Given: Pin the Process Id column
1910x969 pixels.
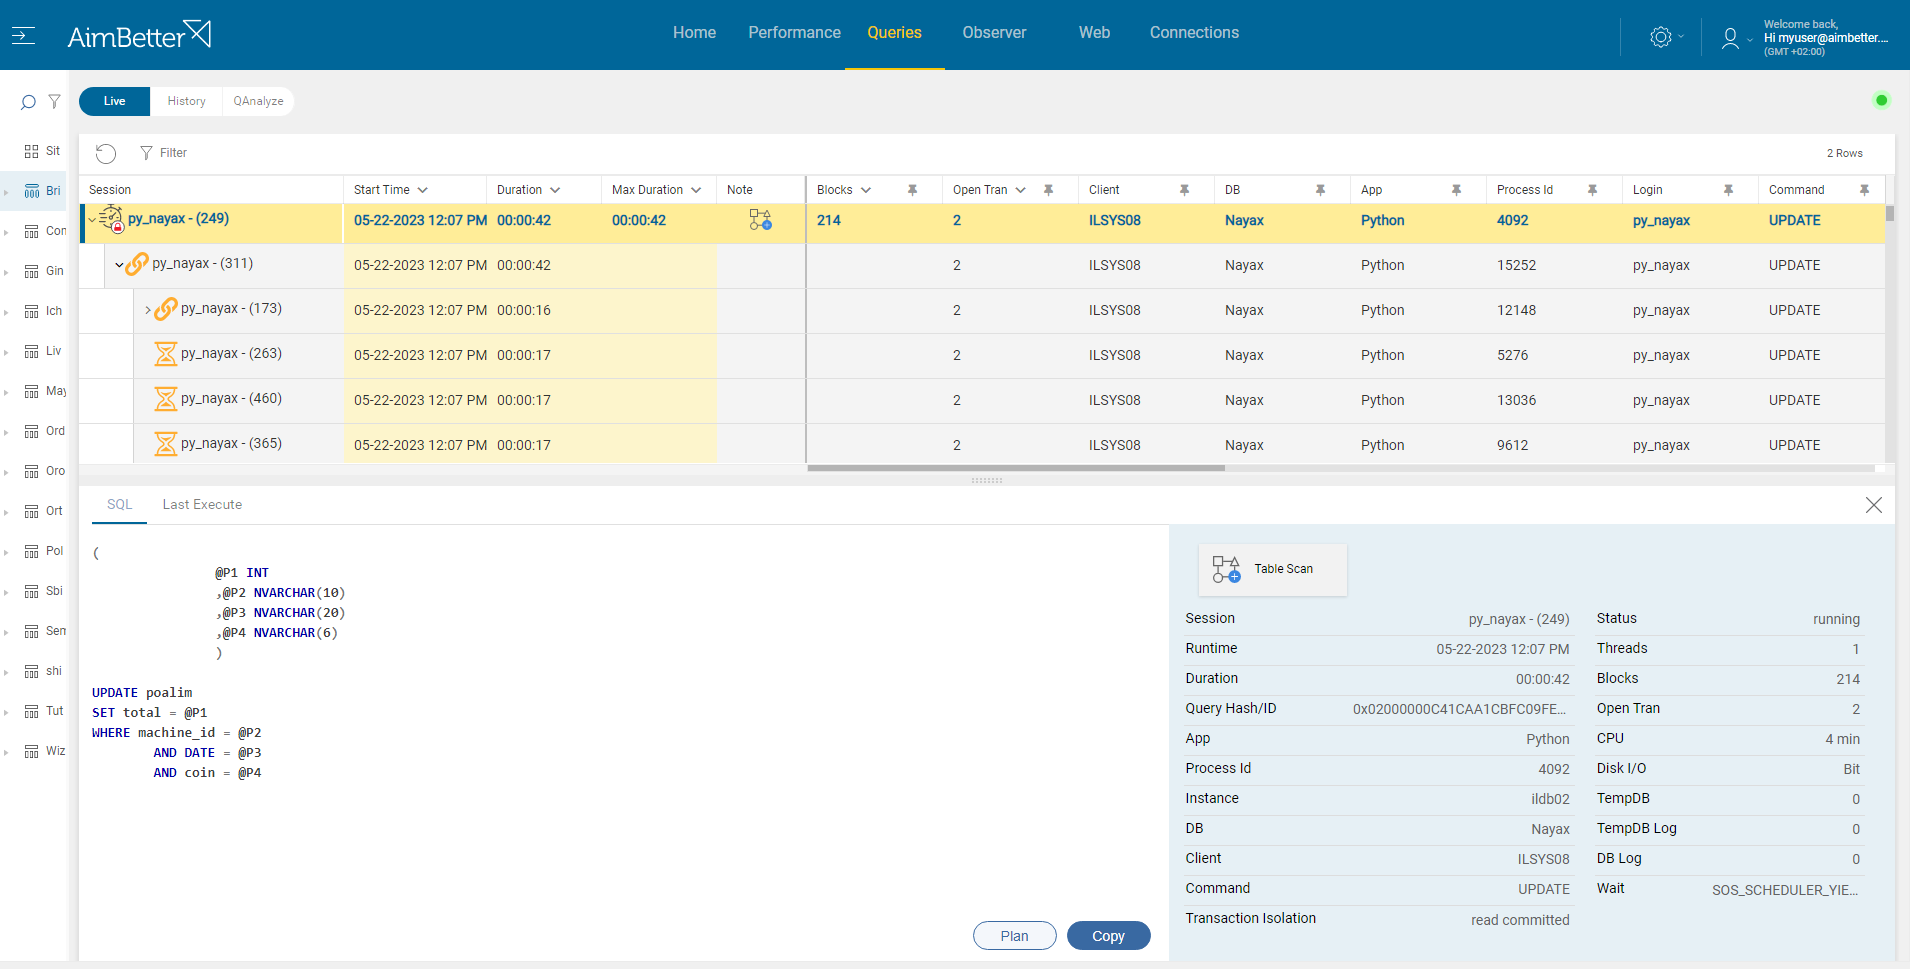Looking at the screenshot, I should pyautogui.click(x=1593, y=190).
